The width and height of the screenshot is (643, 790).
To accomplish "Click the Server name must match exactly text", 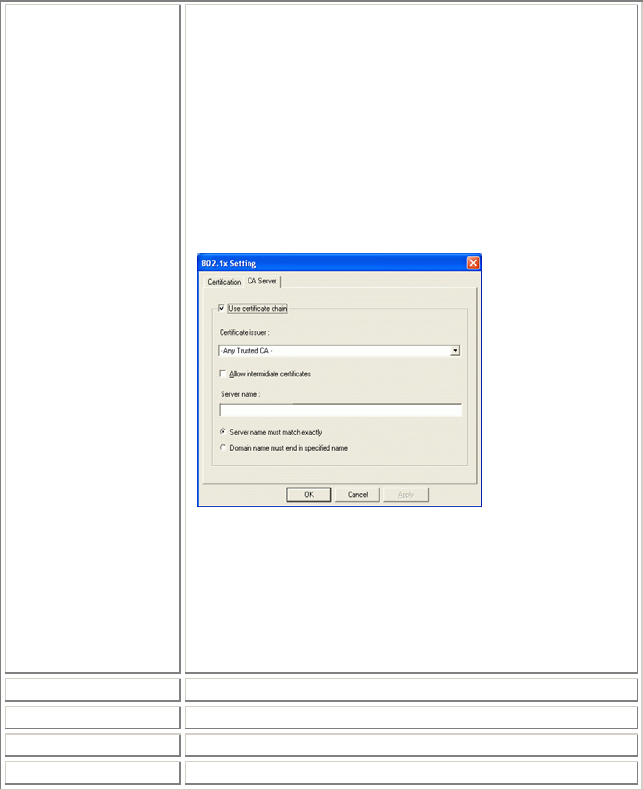I will [276, 432].
